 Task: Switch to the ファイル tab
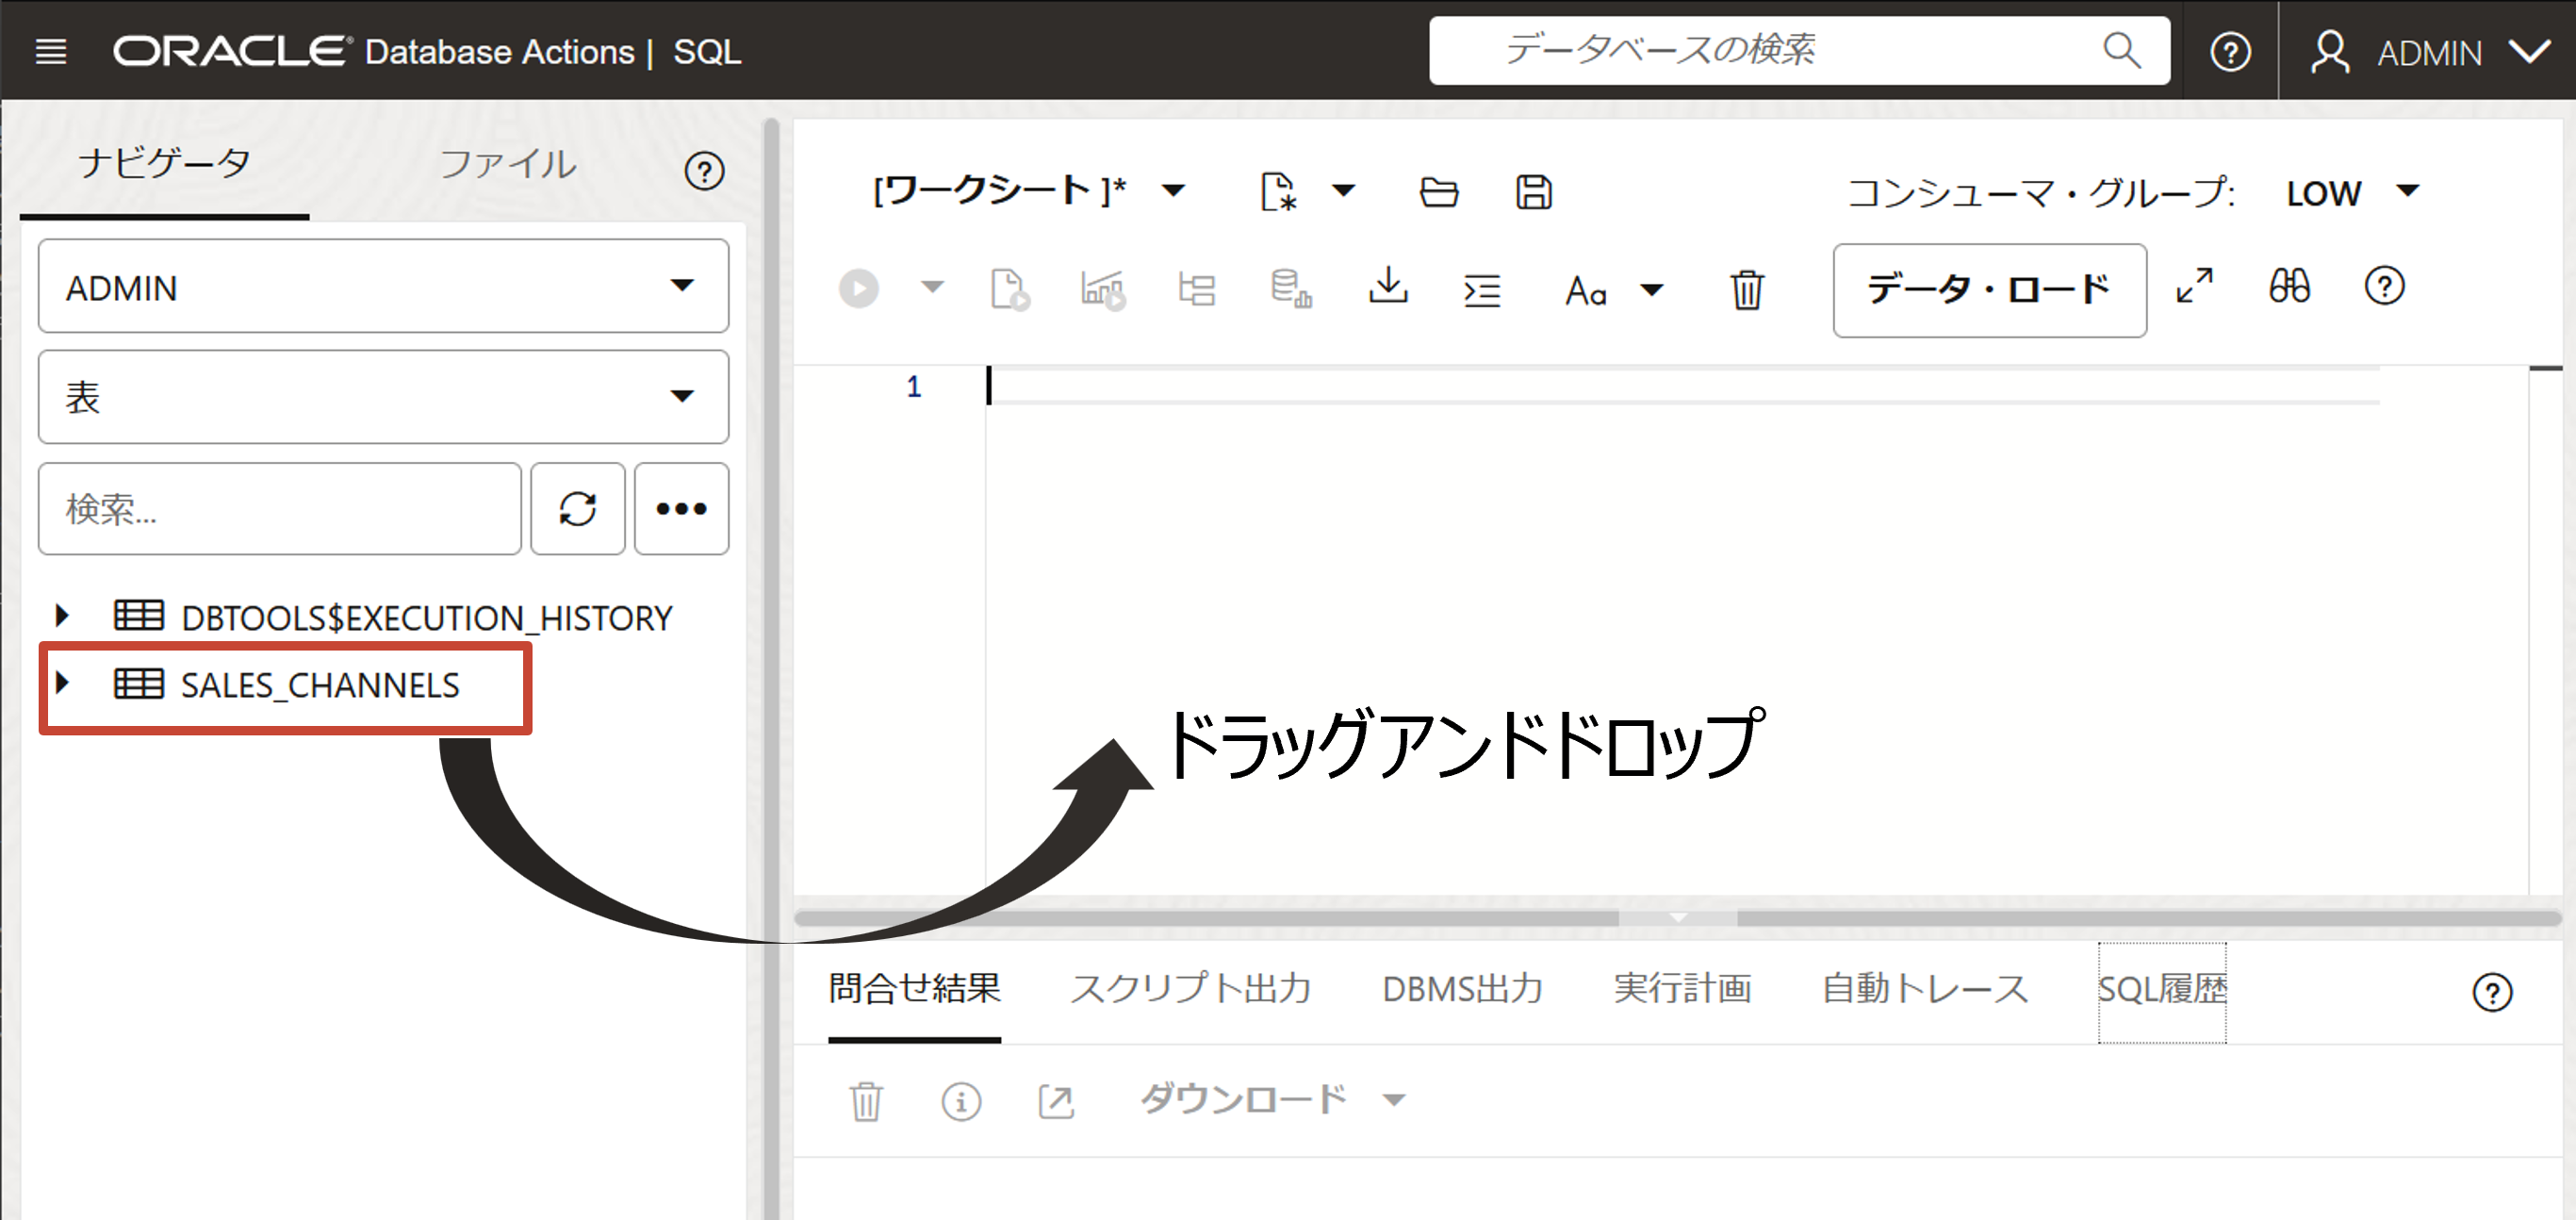click(x=506, y=165)
